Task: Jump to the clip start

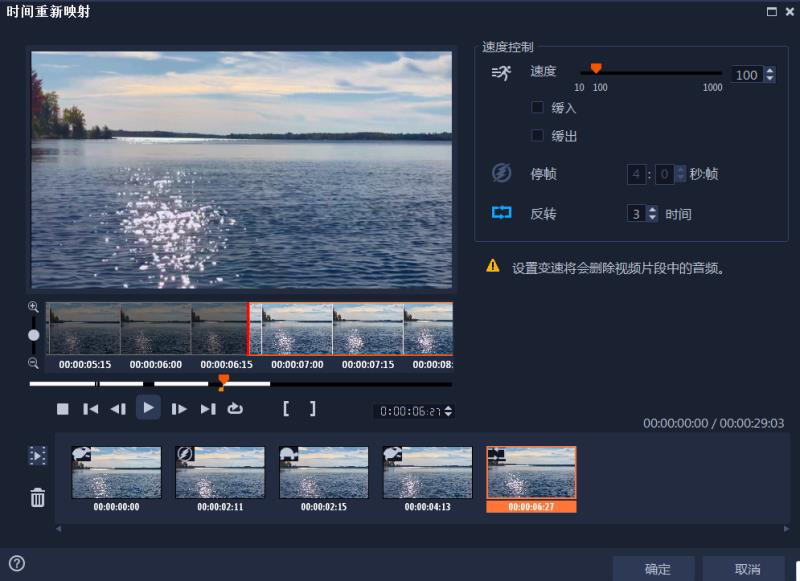Action: tap(91, 409)
